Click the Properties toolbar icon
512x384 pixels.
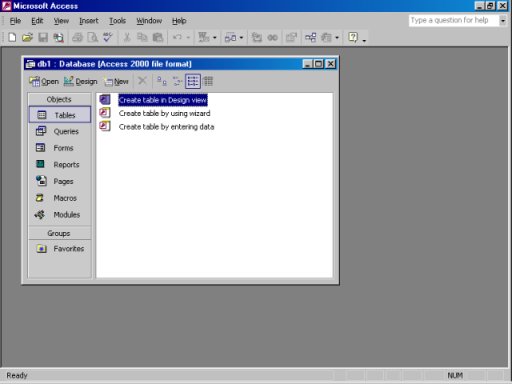tap(291, 37)
